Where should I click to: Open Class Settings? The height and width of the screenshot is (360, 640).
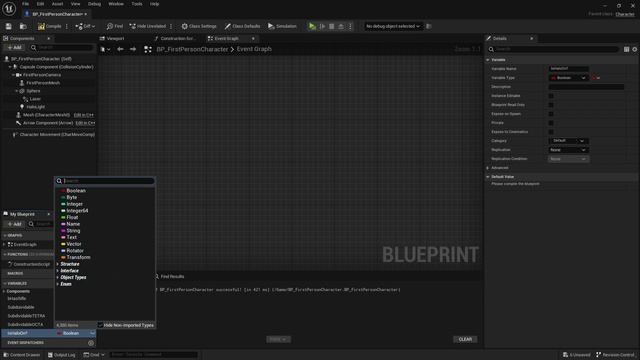click(x=199, y=26)
